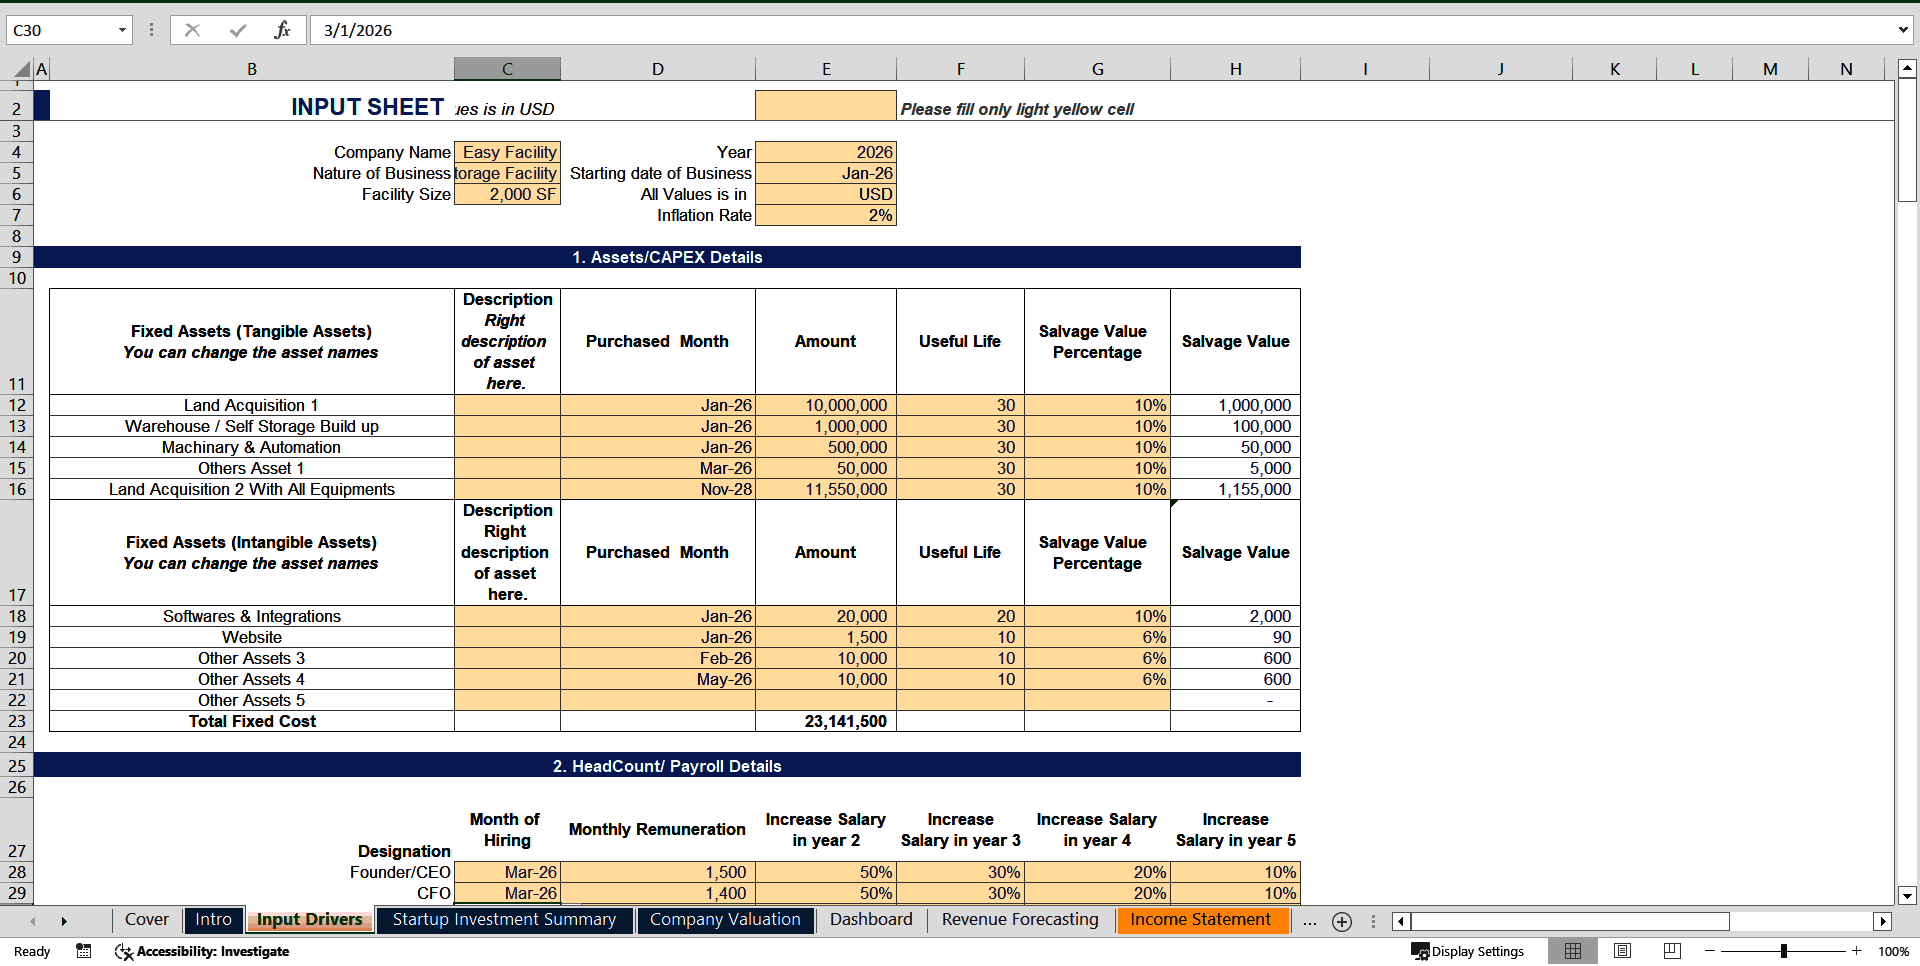
Task: Select column H header
Action: [1236, 69]
